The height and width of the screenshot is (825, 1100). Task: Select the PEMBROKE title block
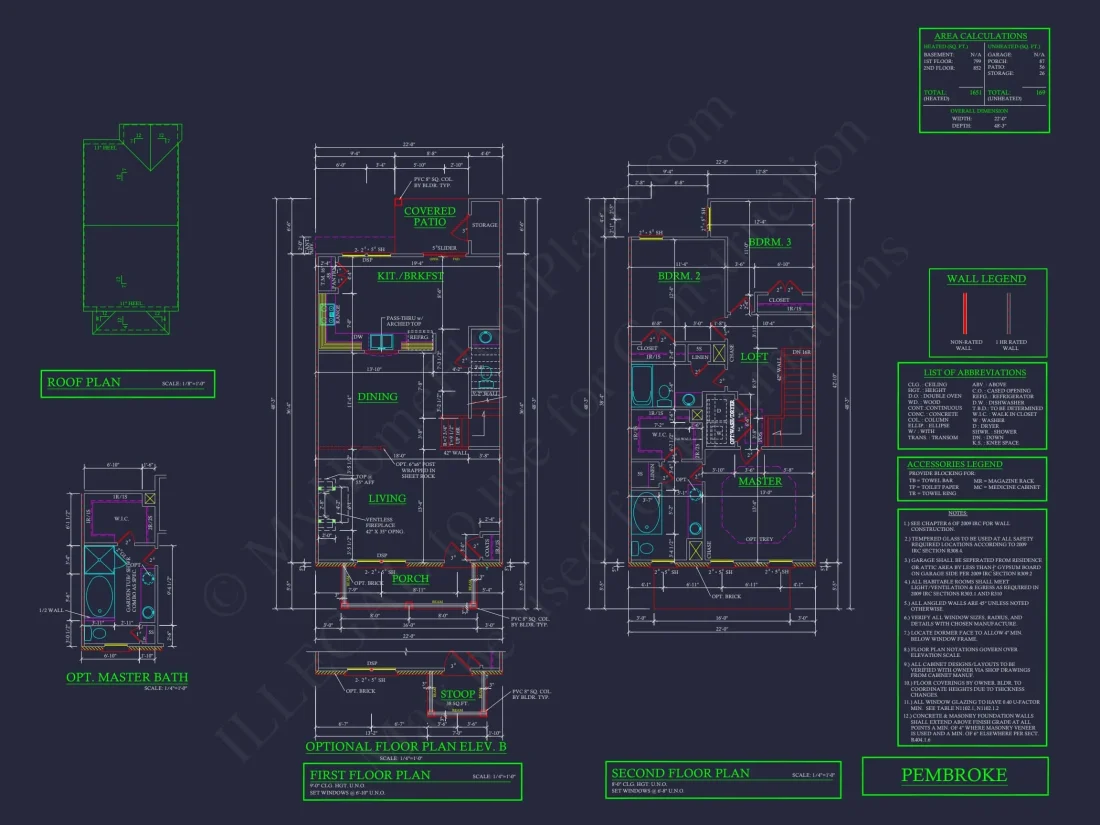click(x=954, y=775)
